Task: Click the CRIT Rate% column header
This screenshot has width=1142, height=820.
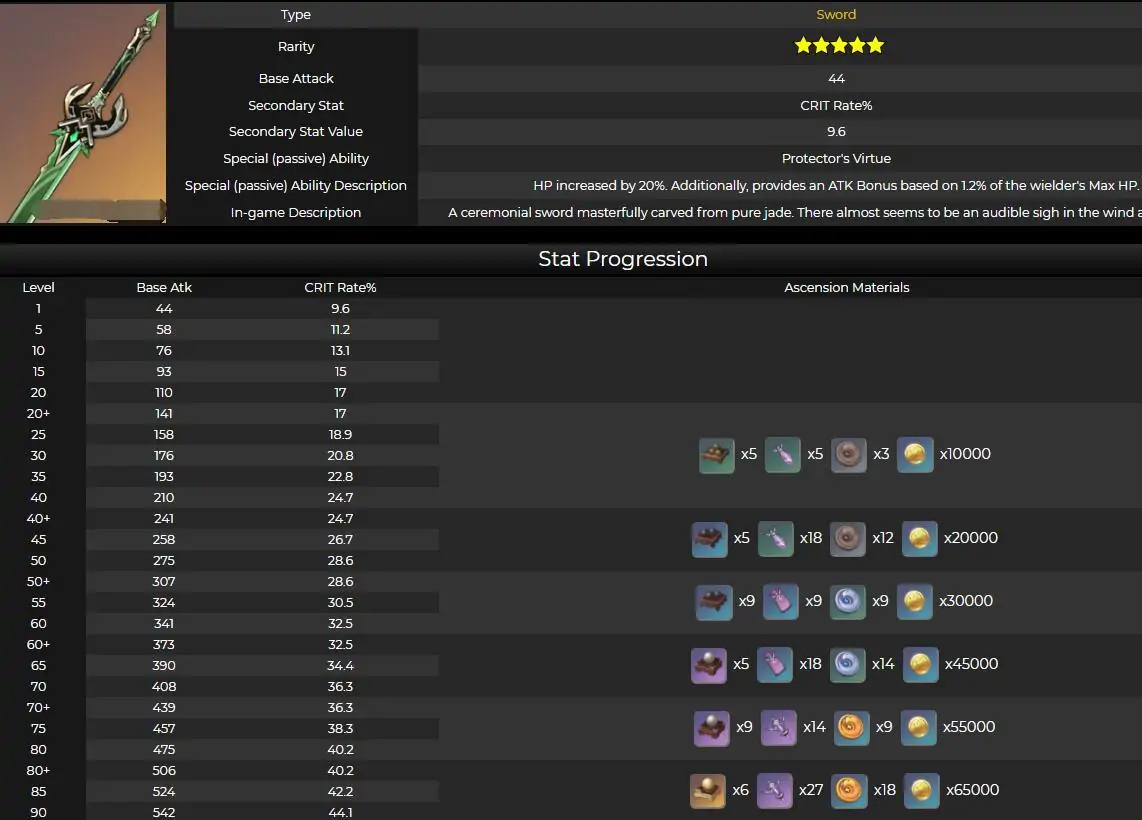Action: pyautogui.click(x=340, y=288)
